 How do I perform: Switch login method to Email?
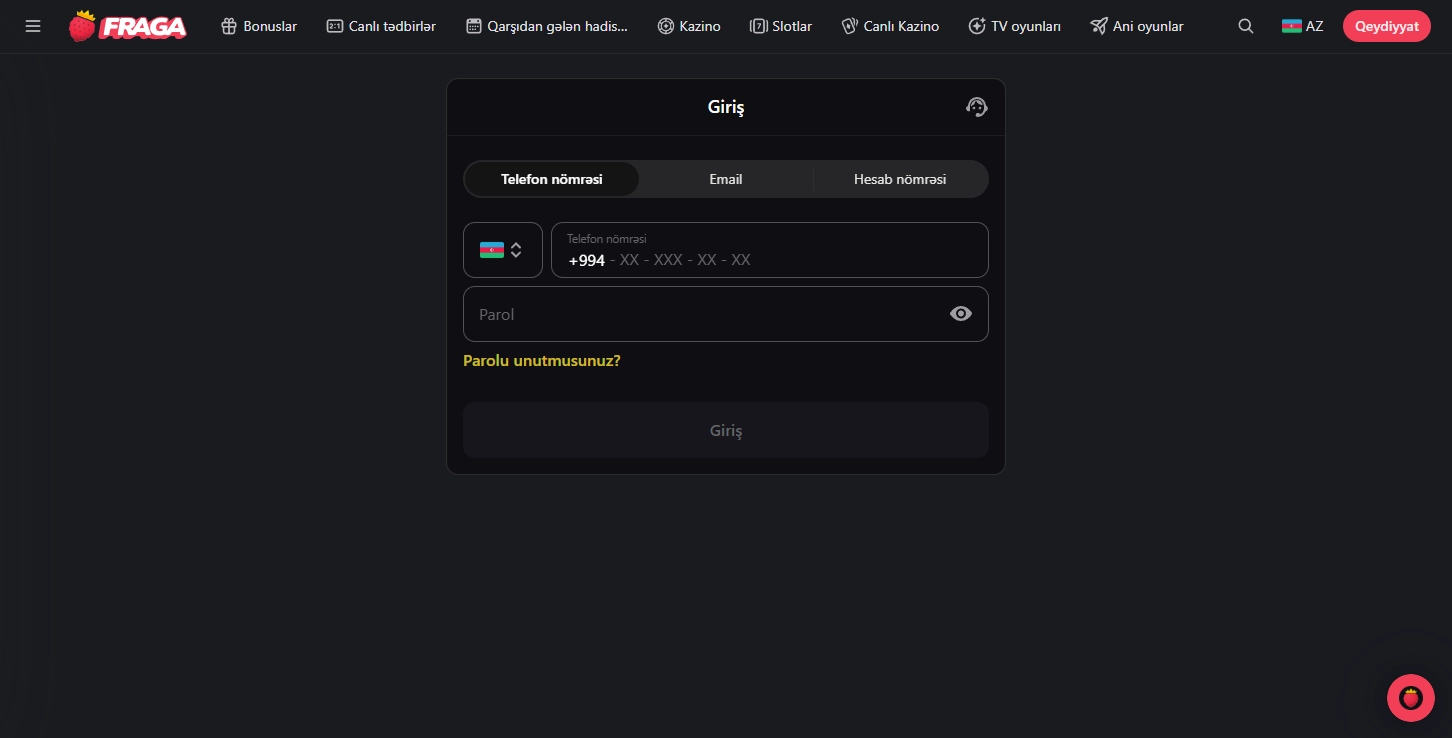point(726,179)
